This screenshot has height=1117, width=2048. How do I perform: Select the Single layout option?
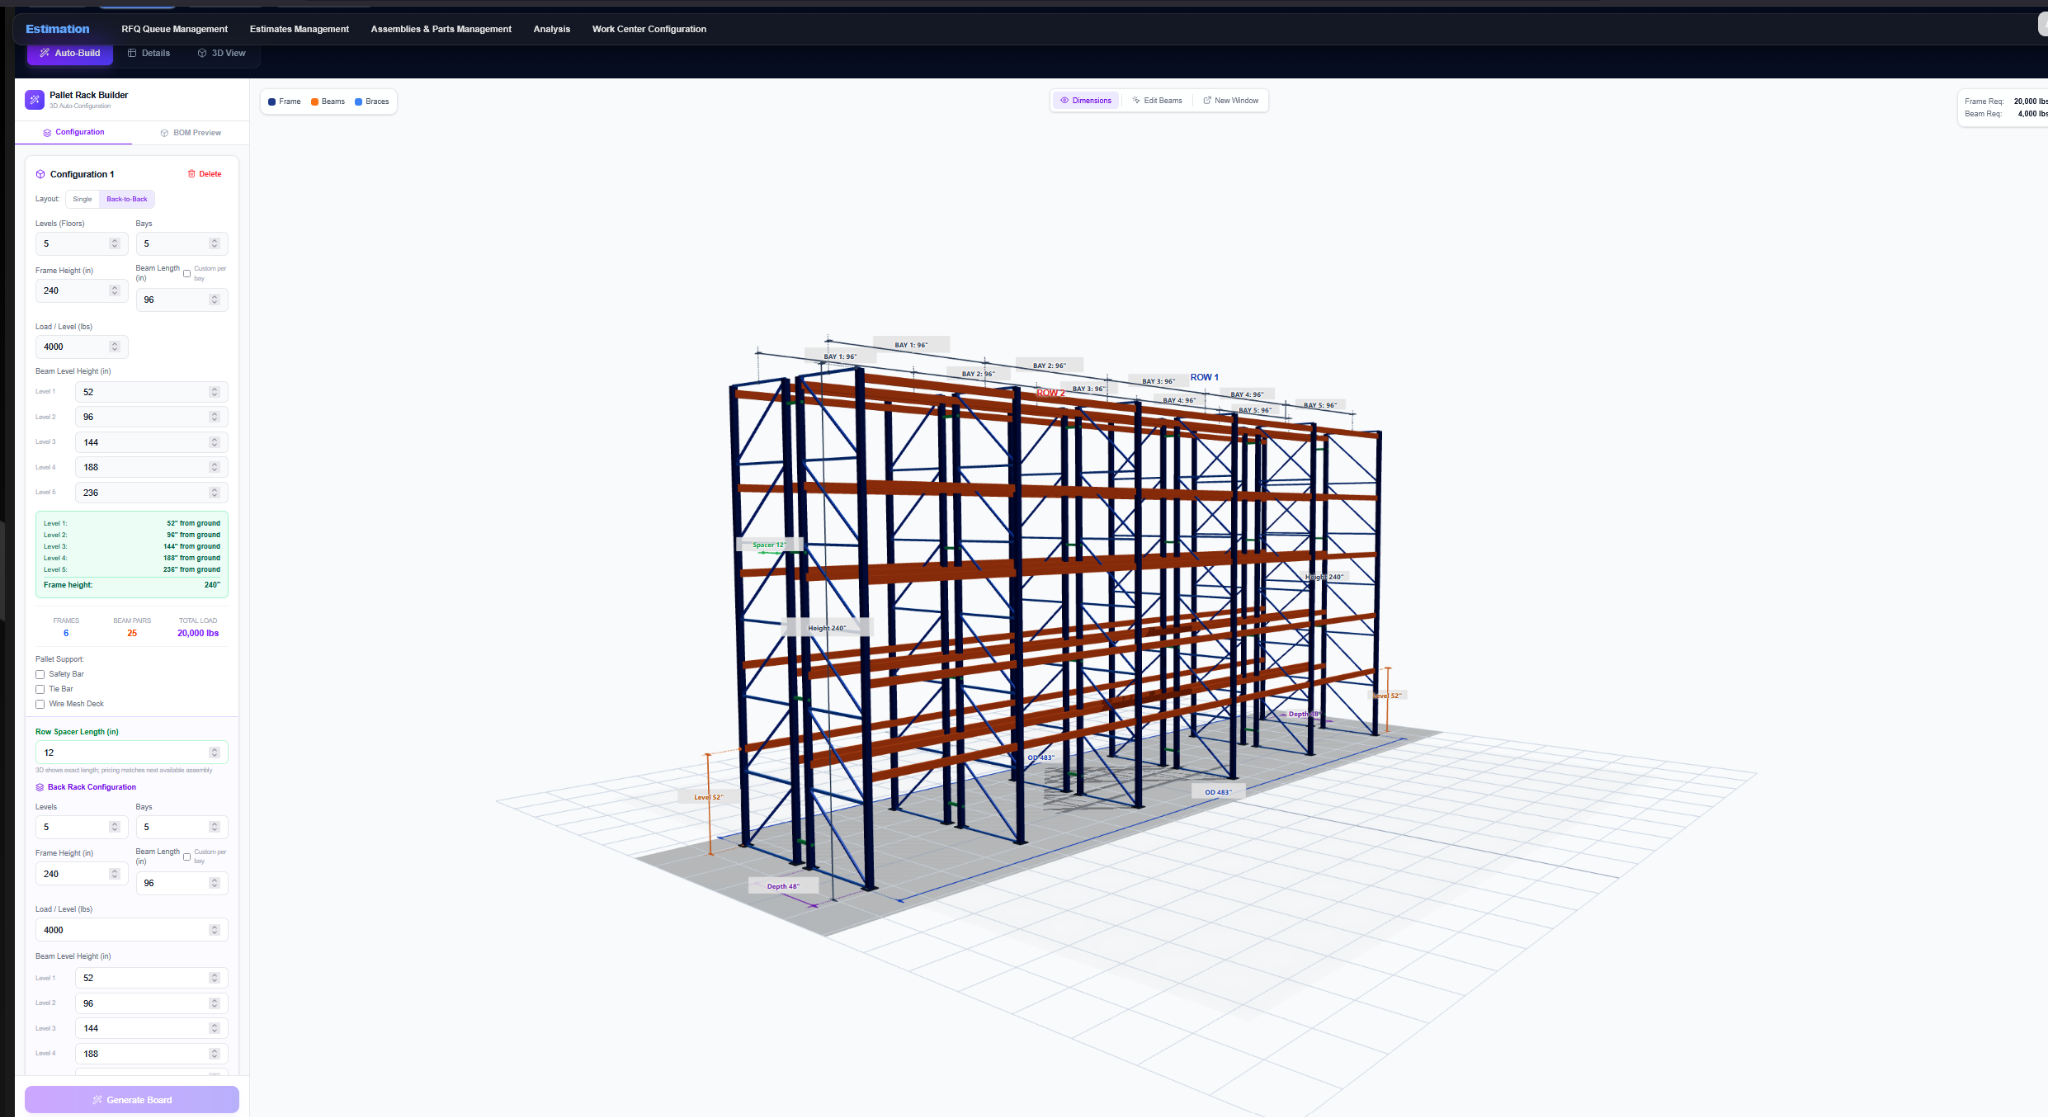82,199
